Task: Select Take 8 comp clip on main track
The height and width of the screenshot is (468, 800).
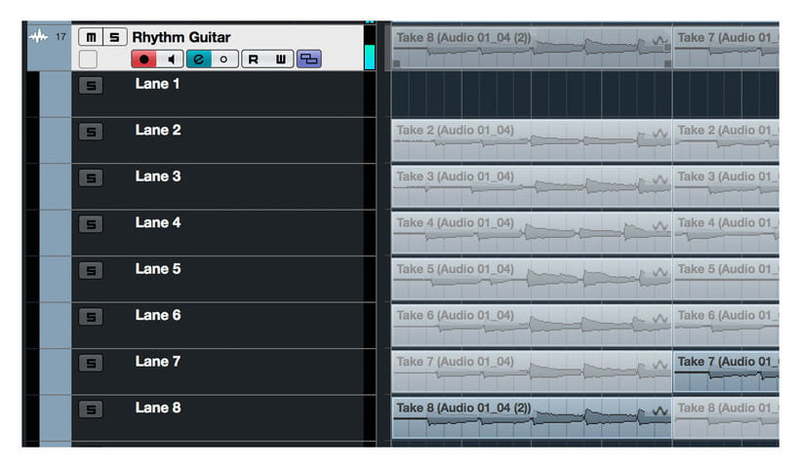Action: [x=532, y=48]
